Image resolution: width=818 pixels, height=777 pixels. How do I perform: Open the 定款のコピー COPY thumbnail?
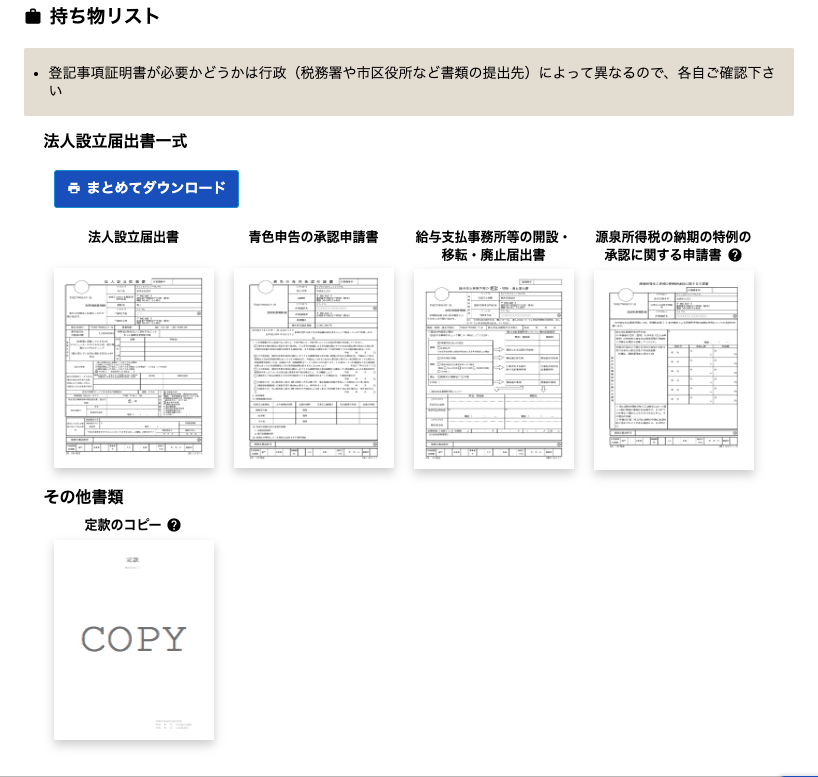tap(134, 640)
